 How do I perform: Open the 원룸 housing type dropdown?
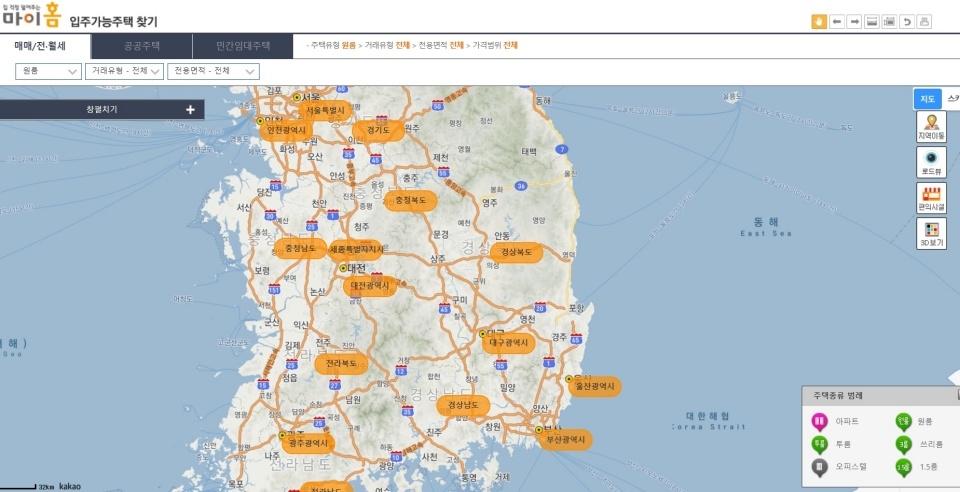48,71
